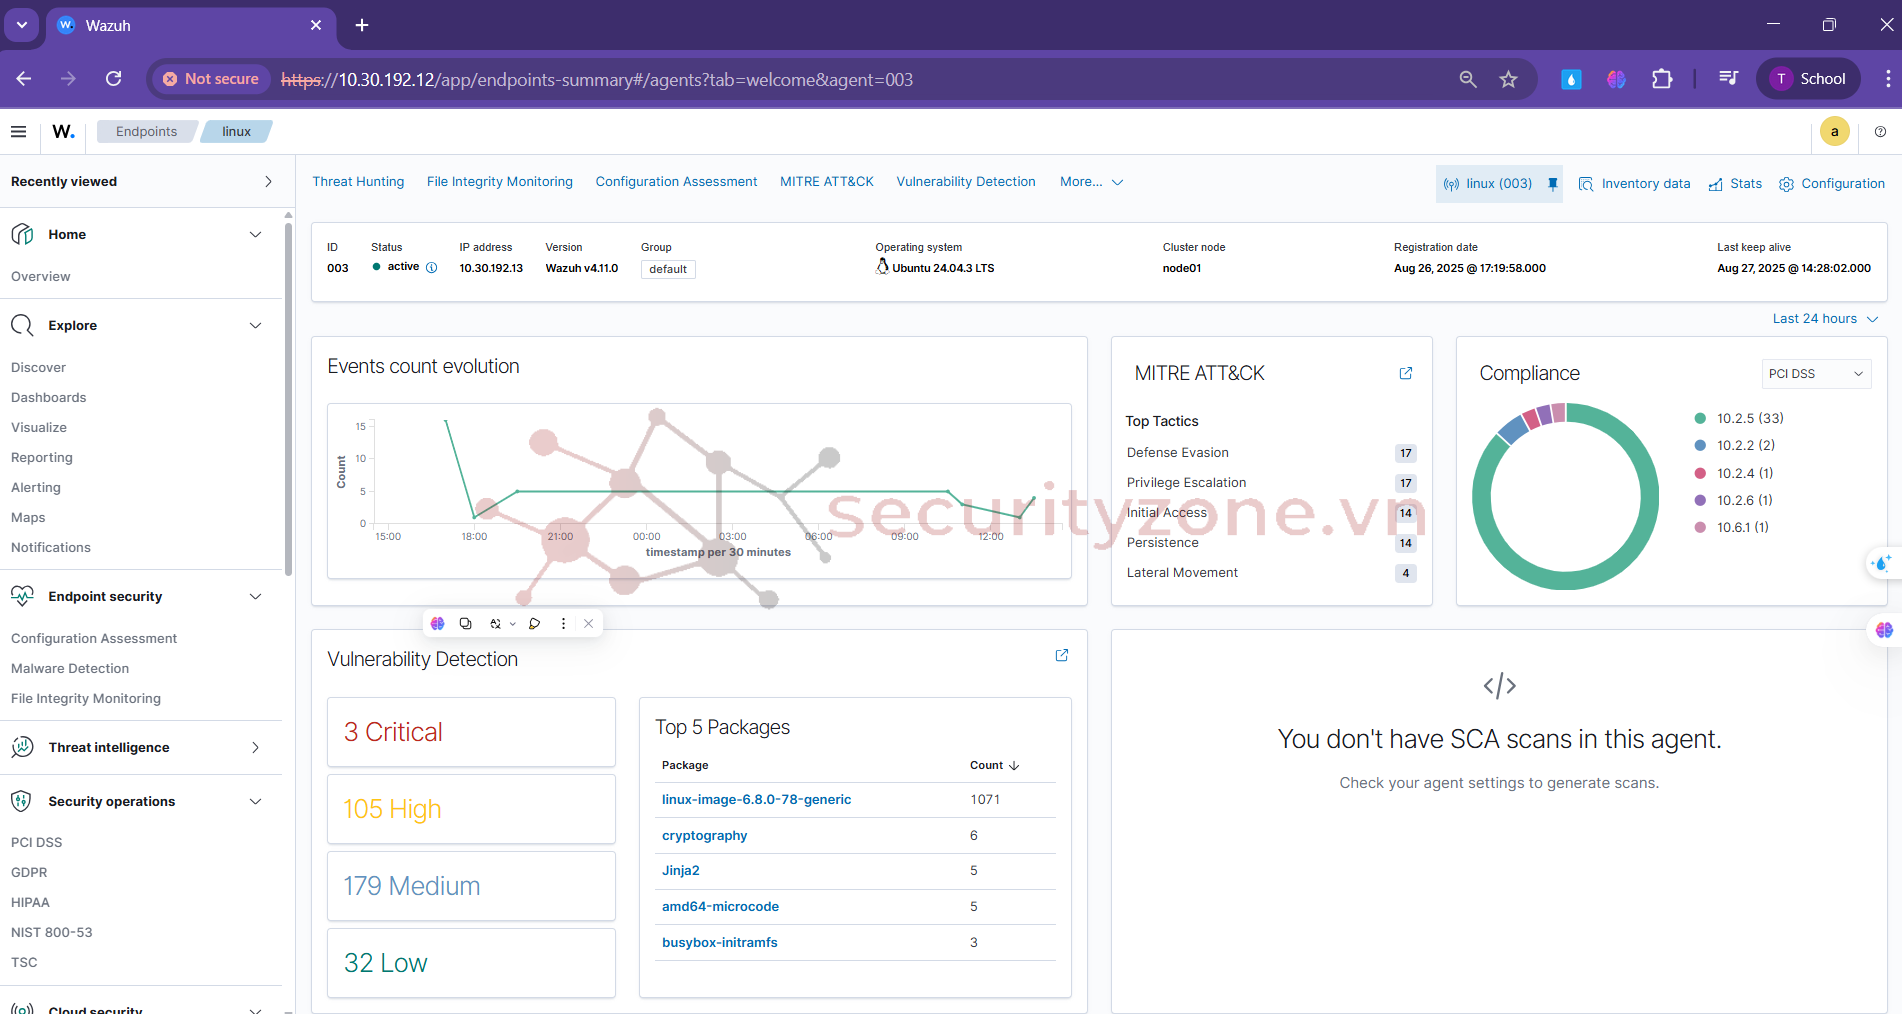
Task: Toggle 10.2.4 (1) legend color dot
Action: click(1700, 473)
